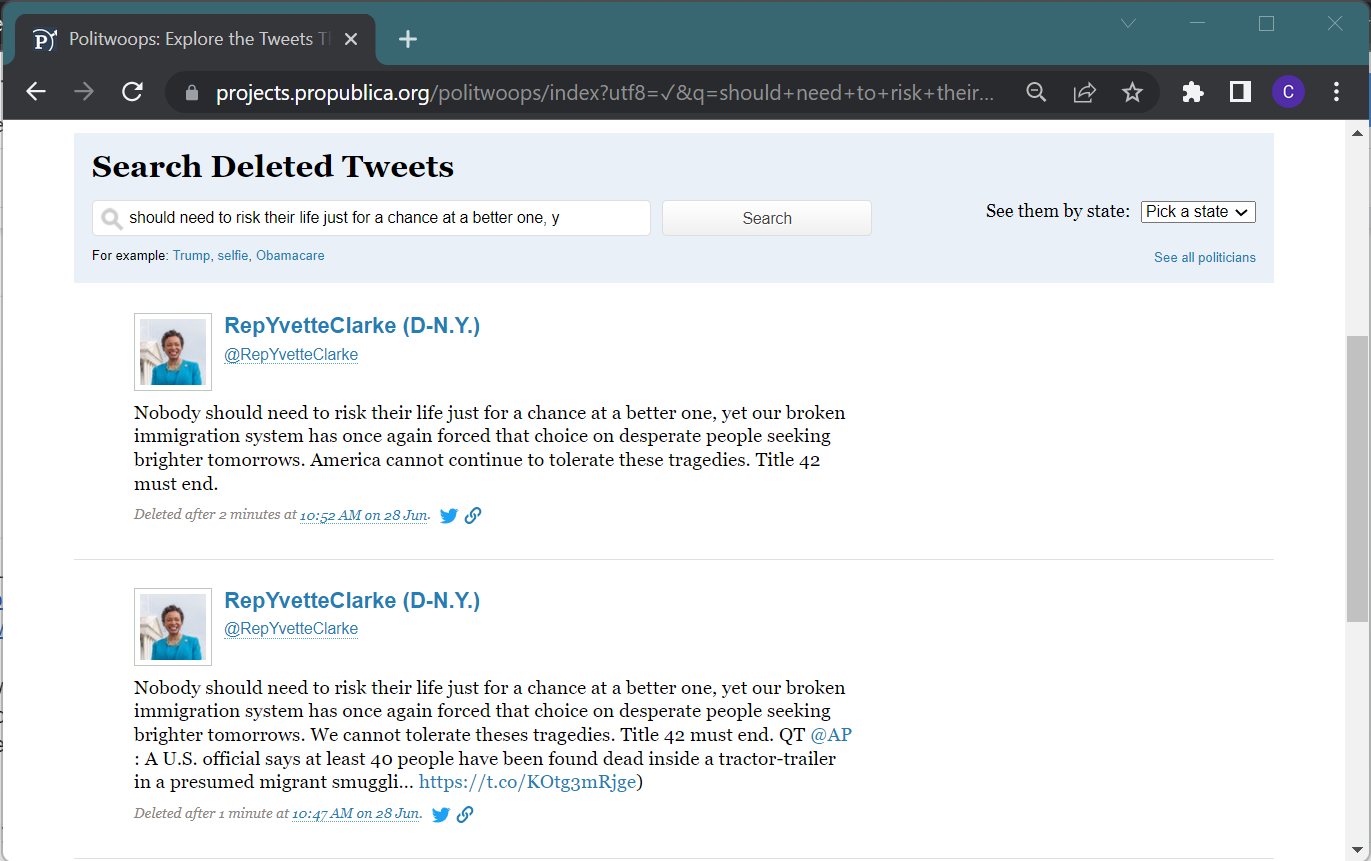This screenshot has height=861, width=1371.
Task: Open See all politicians link
Action: pos(1205,258)
